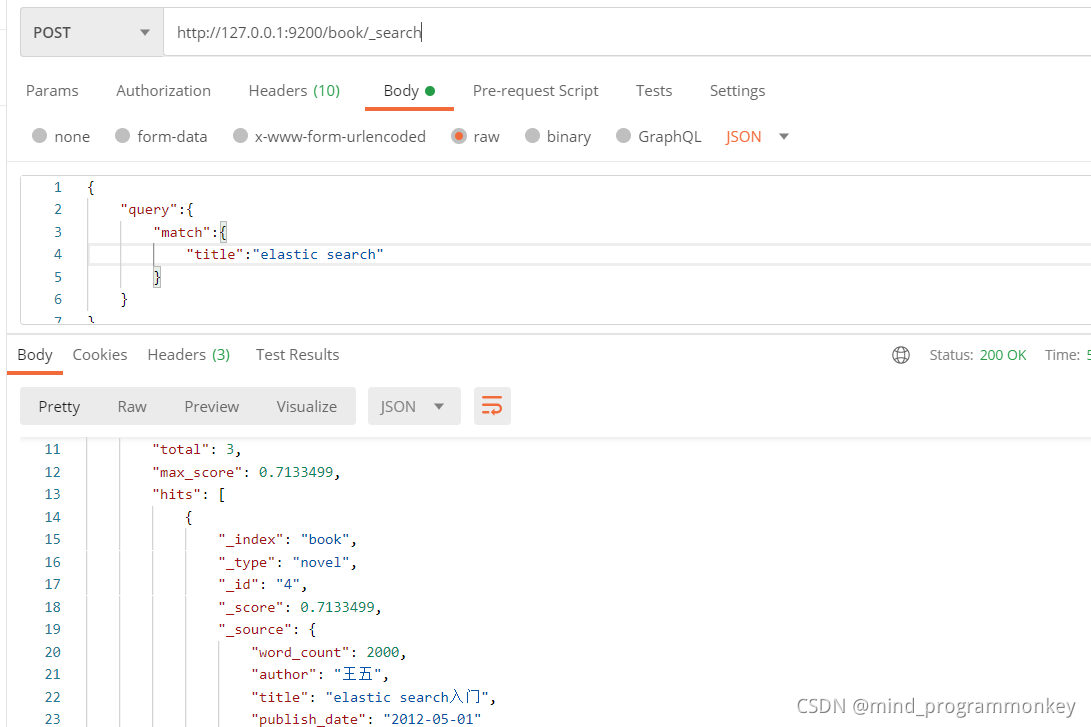
Task: Click the "_score": 0.7133499 response line
Action: click(x=300, y=607)
